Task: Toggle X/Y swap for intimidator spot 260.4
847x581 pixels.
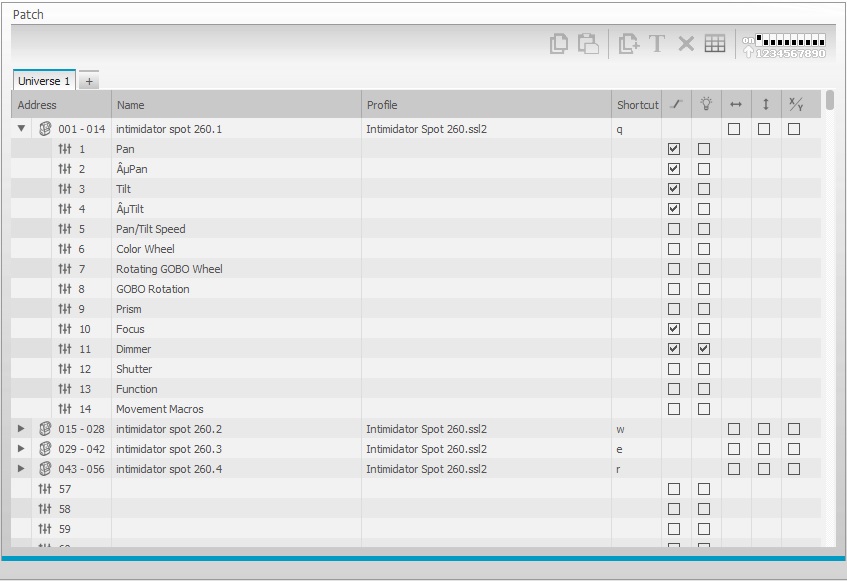Action: coord(794,469)
